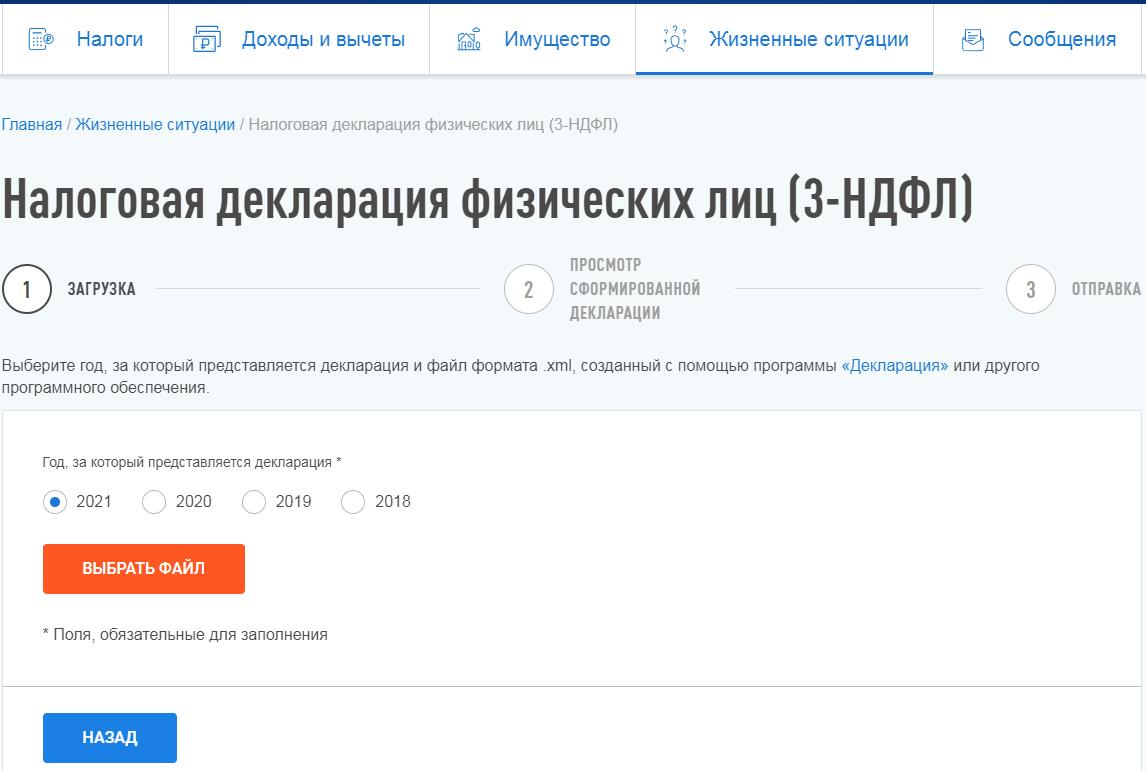Open the «Декларация» program link
The height and width of the screenshot is (771, 1146).
point(895,366)
